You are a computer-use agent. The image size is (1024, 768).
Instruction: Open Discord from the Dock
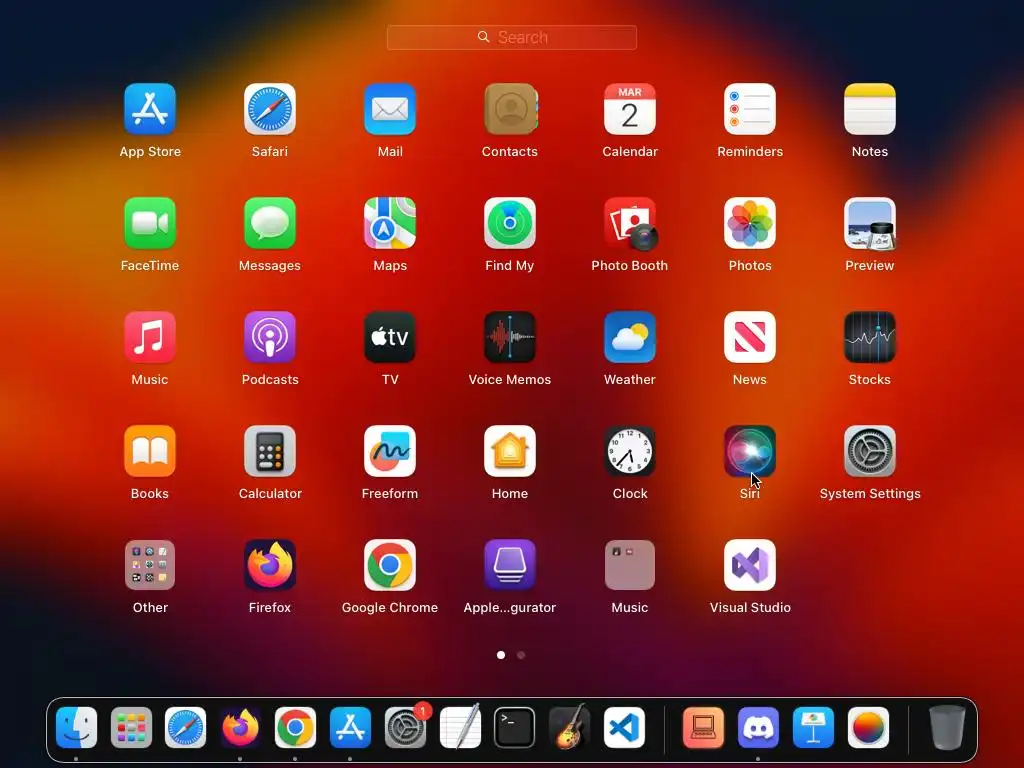tap(758, 728)
